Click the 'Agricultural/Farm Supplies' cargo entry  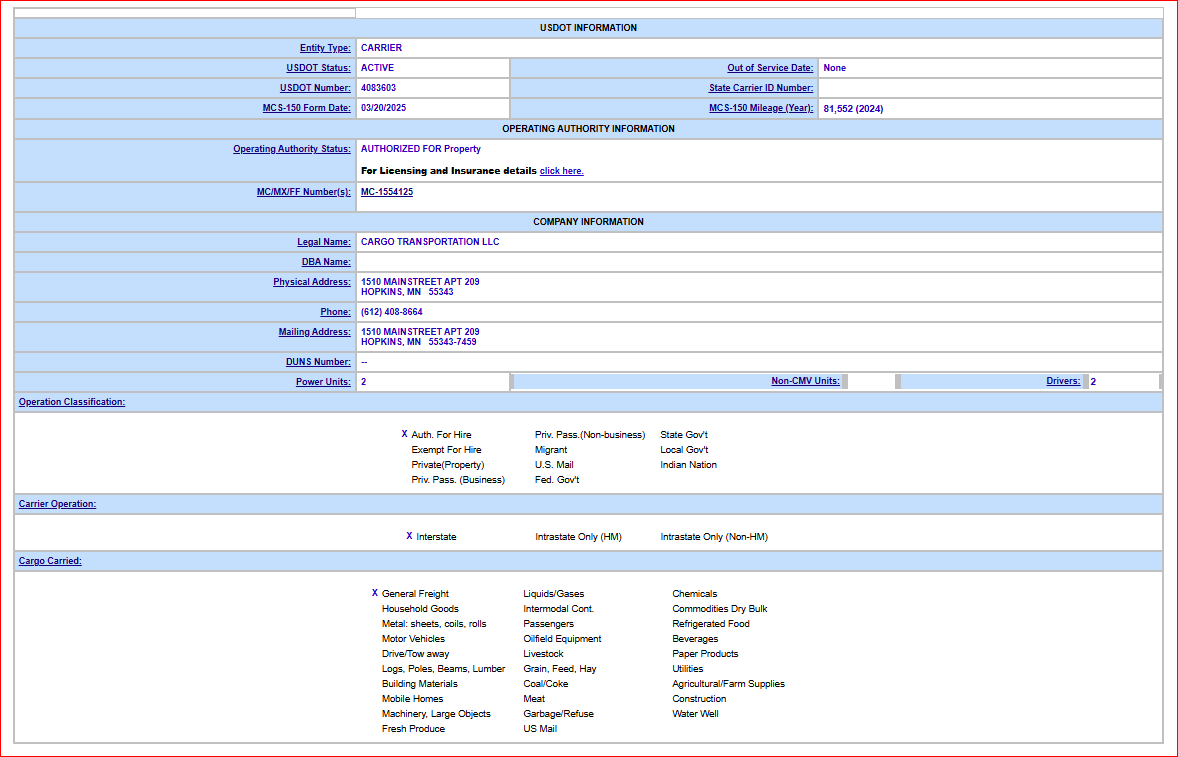pyautogui.click(x=728, y=684)
